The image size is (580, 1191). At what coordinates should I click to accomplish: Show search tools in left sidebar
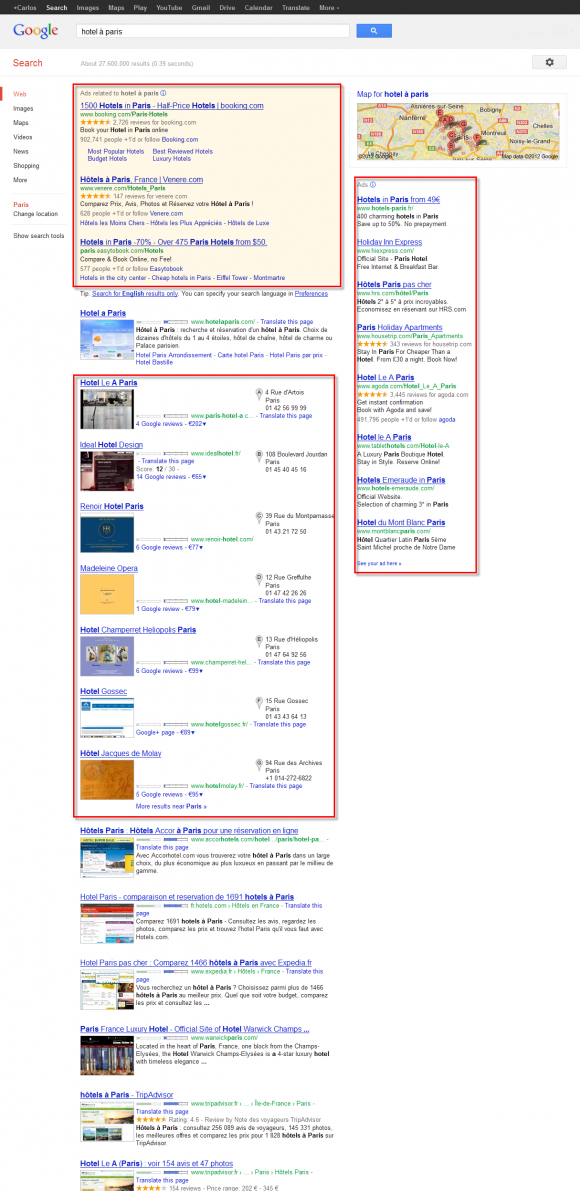[38, 236]
